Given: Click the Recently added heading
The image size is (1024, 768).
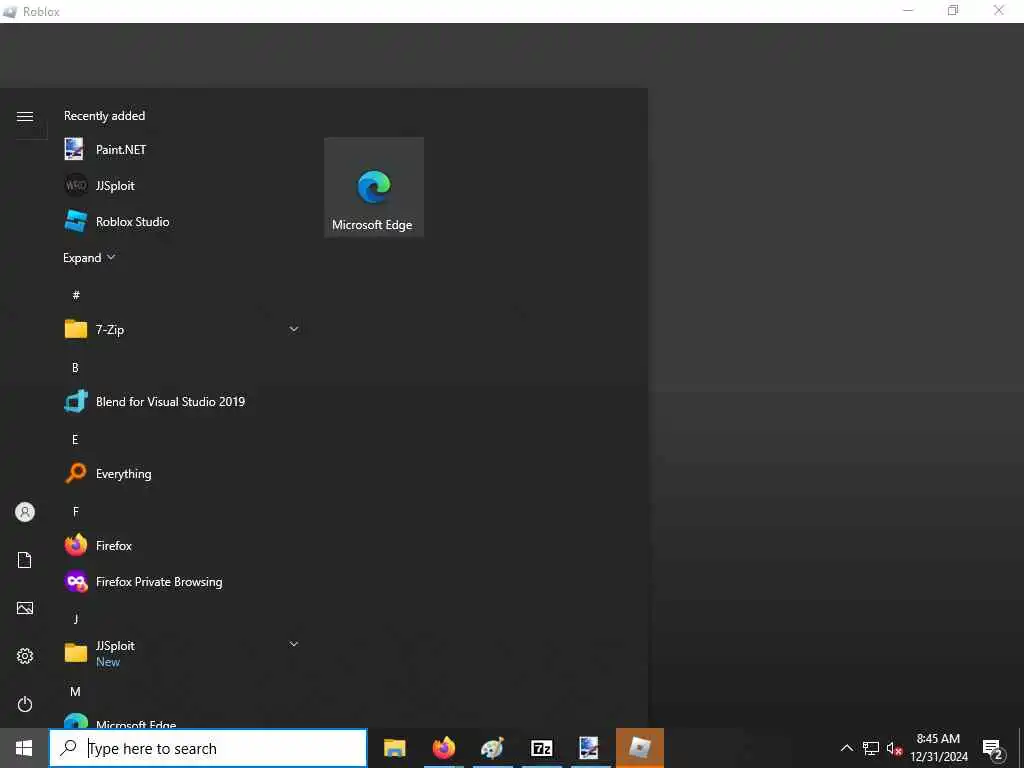Looking at the screenshot, I should pos(104,116).
